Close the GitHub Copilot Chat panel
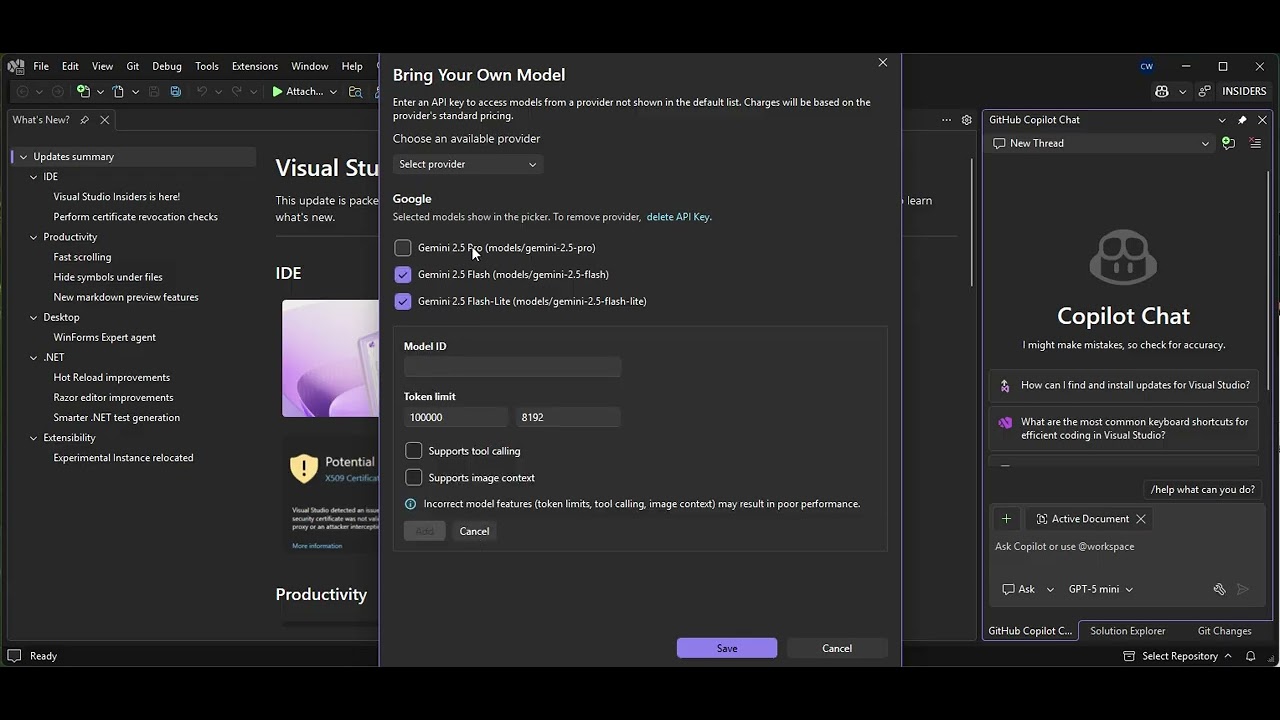The height and width of the screenshot is (720, 1280). point(1262,120)
